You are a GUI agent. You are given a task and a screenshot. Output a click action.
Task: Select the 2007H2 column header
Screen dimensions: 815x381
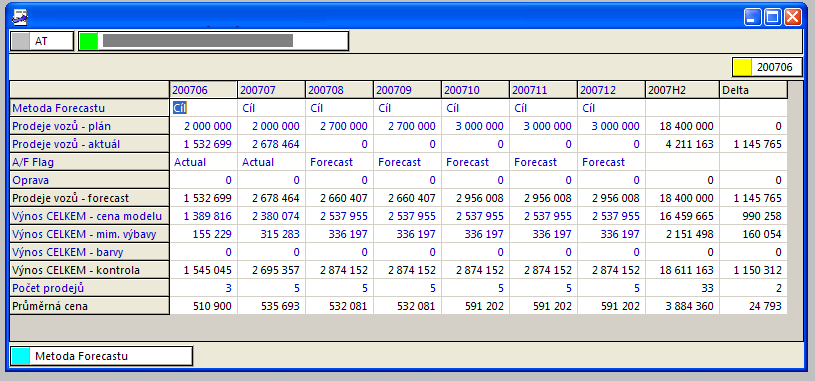(682, 90)
